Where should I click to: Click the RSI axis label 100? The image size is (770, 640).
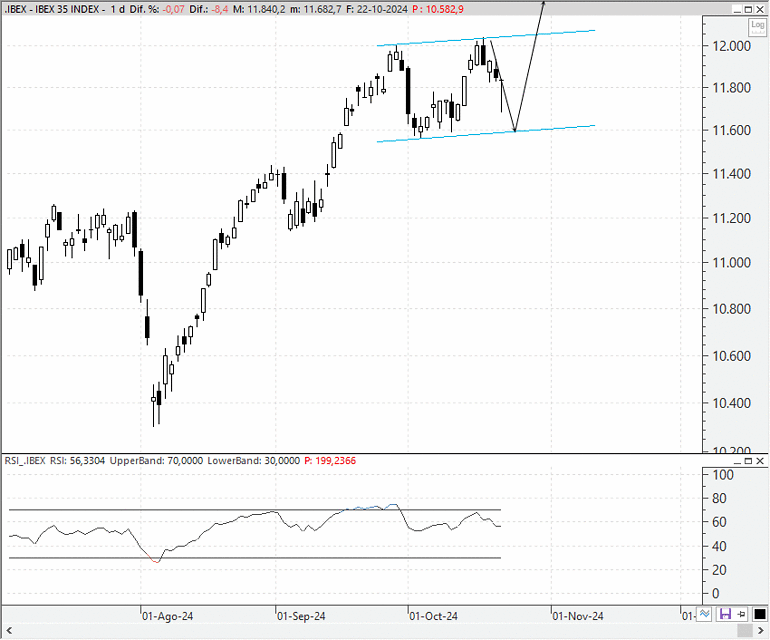(x=723, y=475)
